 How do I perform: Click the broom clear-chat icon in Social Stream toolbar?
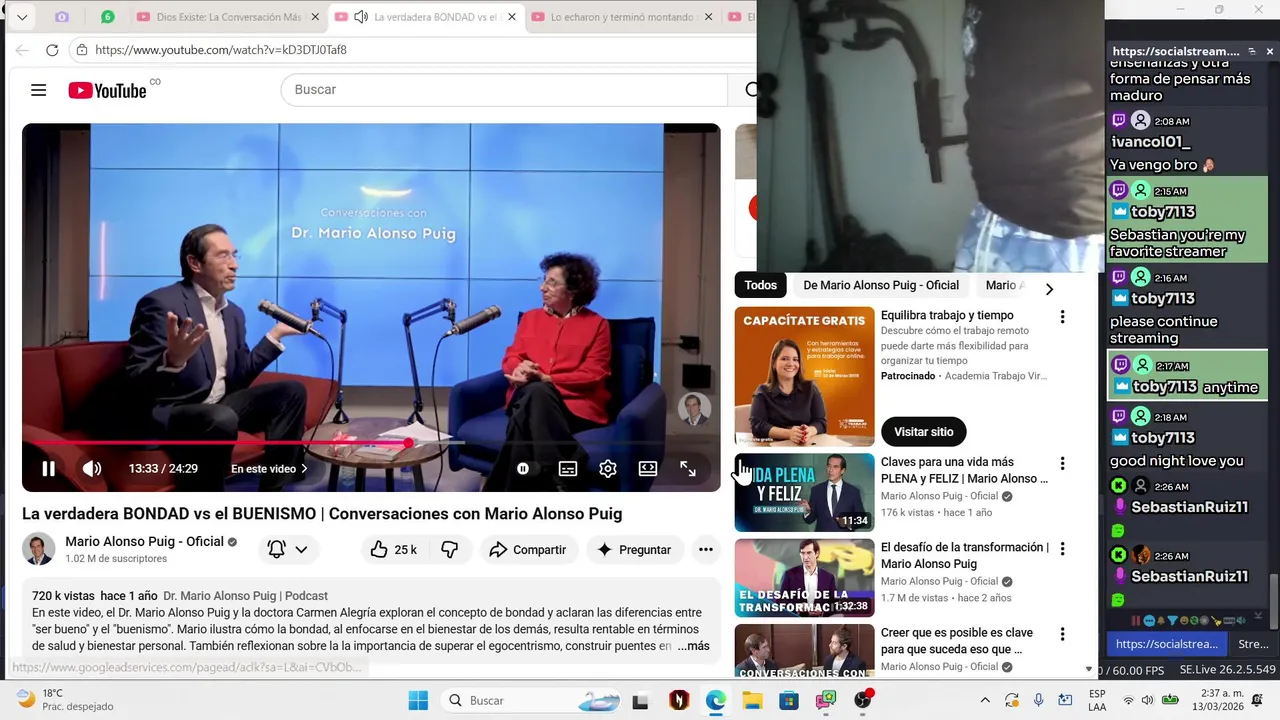[x=1216, y=622]
